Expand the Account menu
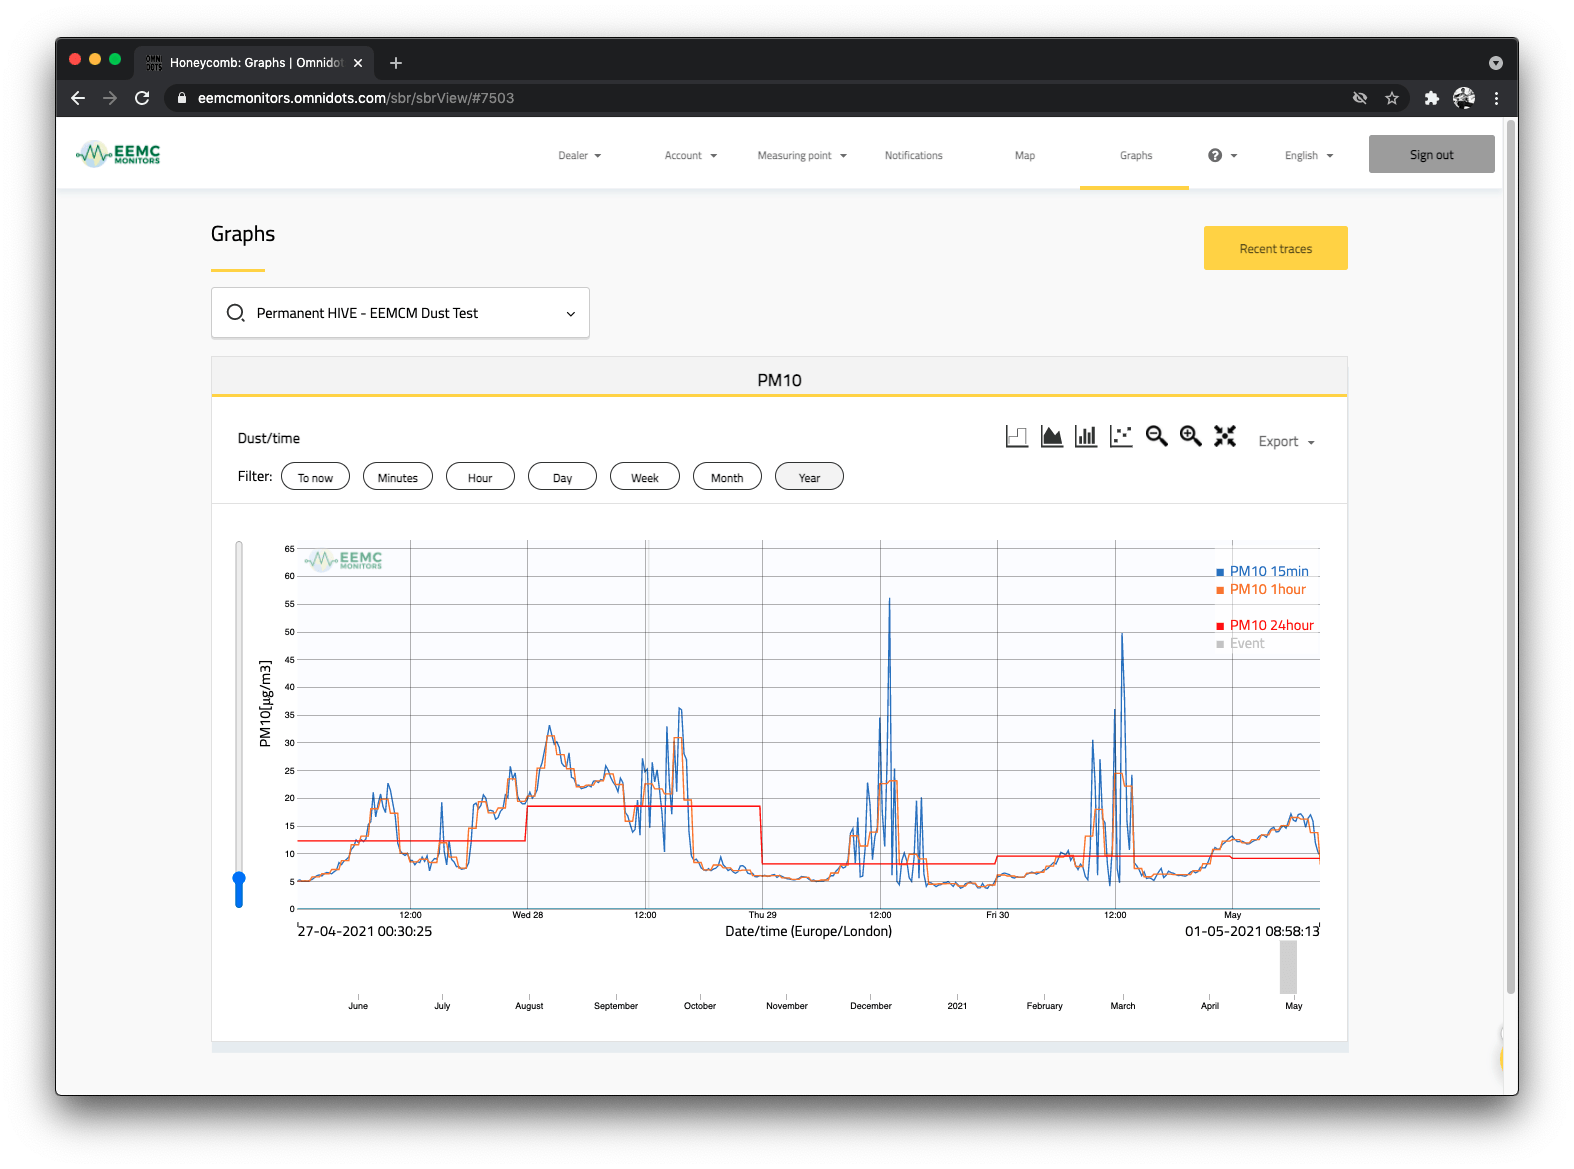Image resolution: width=1574 pixels, height=1169 pixels. tap(691, 155)
